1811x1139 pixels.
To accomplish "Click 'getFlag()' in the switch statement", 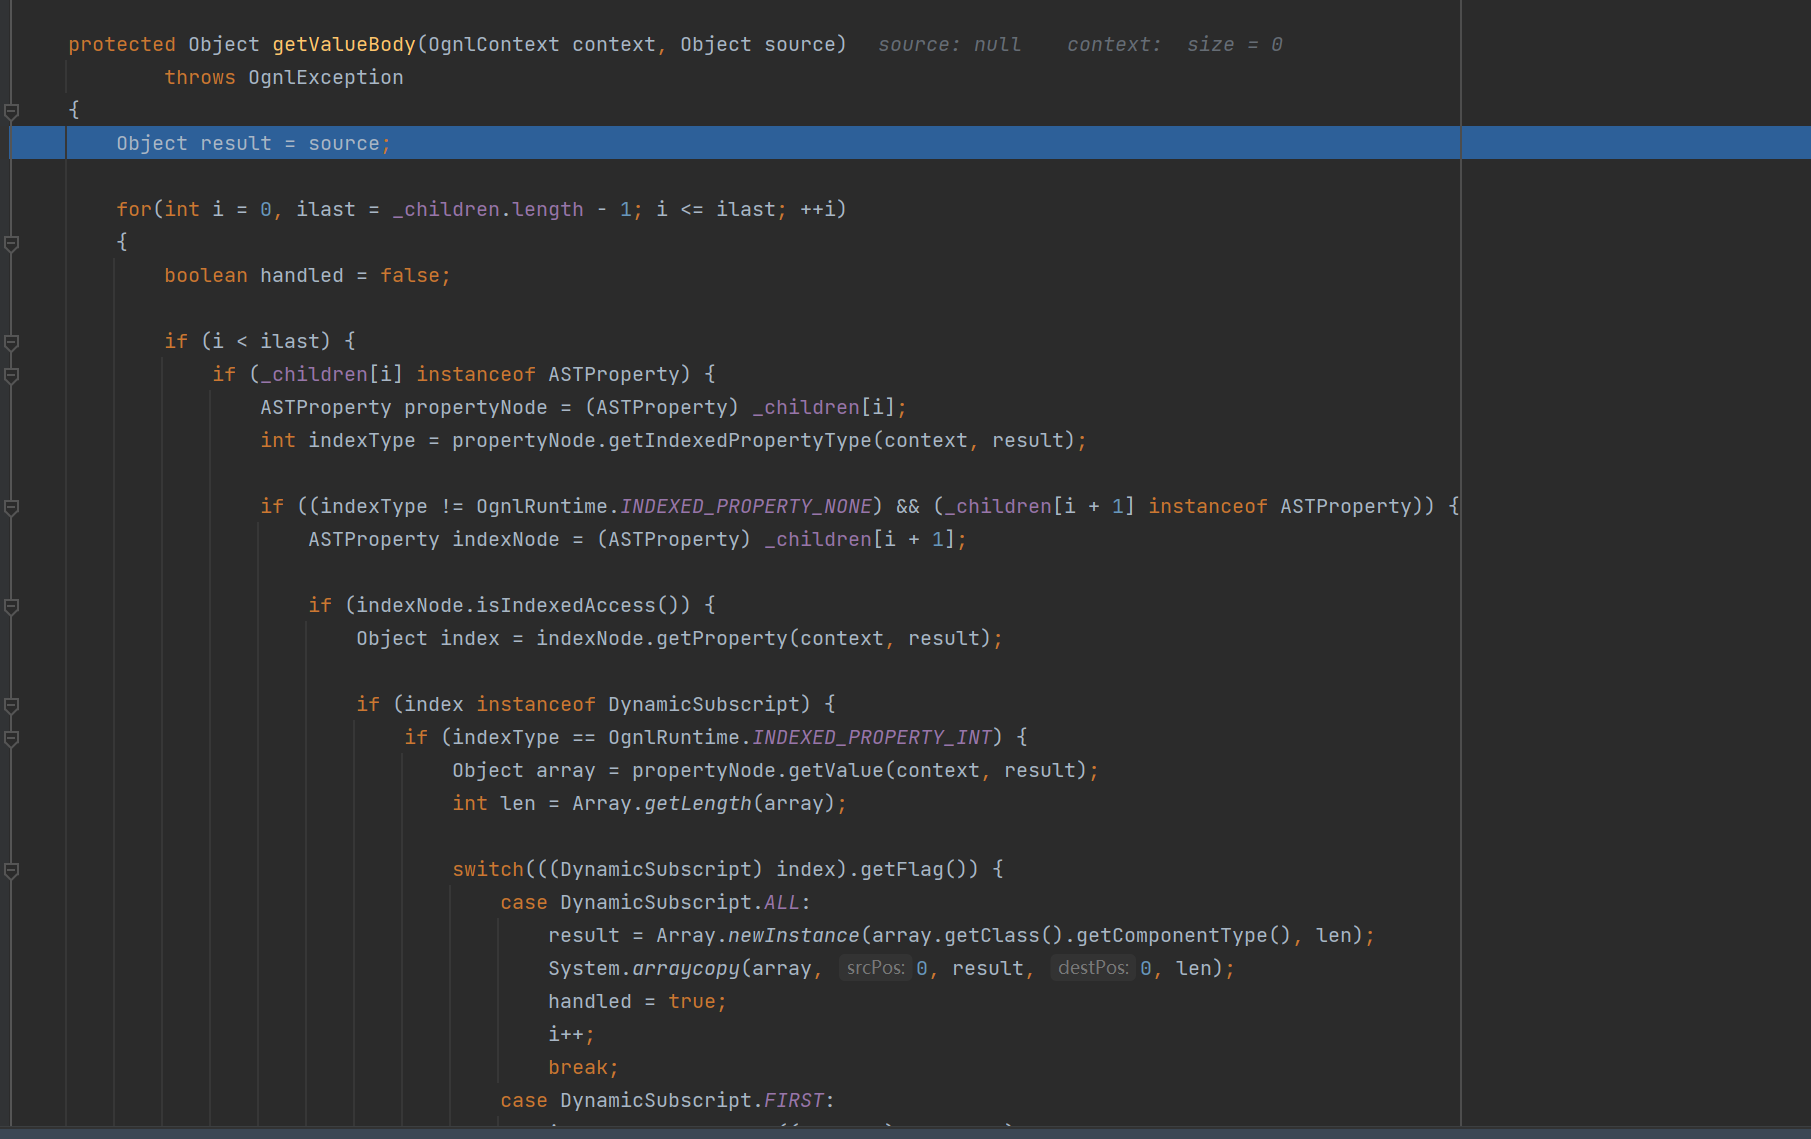I will pos(914,869).
